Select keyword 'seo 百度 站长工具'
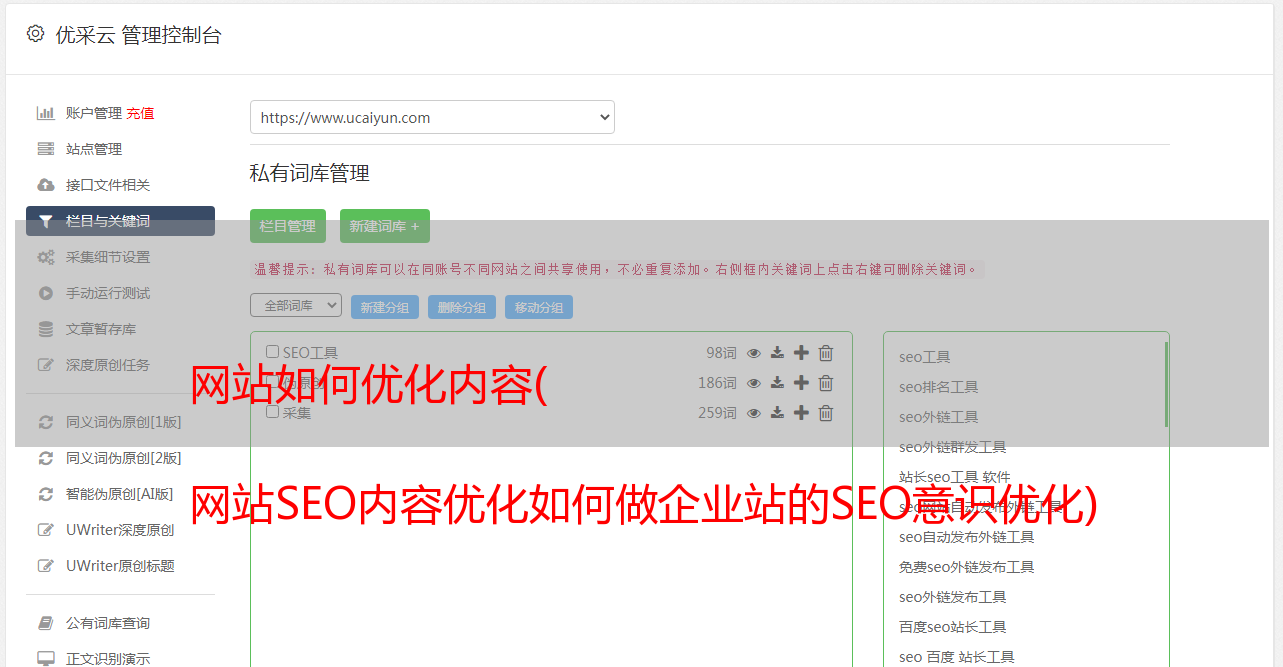This screenshot has width=1283, height=667. pyautogui.click(x=957, y=657)
